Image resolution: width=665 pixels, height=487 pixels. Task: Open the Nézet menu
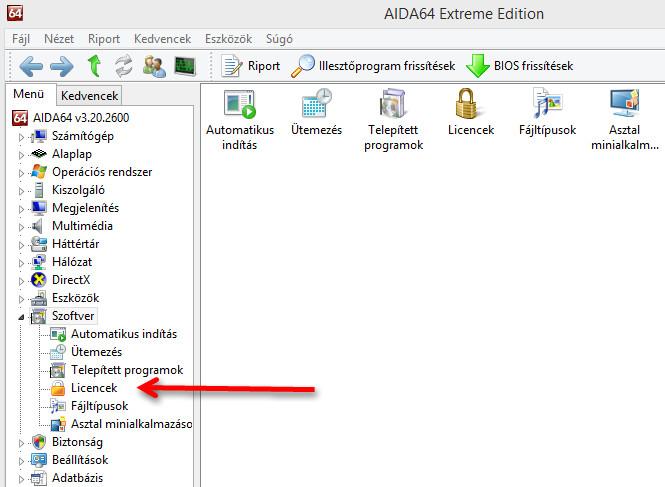(x=59, y=39)
